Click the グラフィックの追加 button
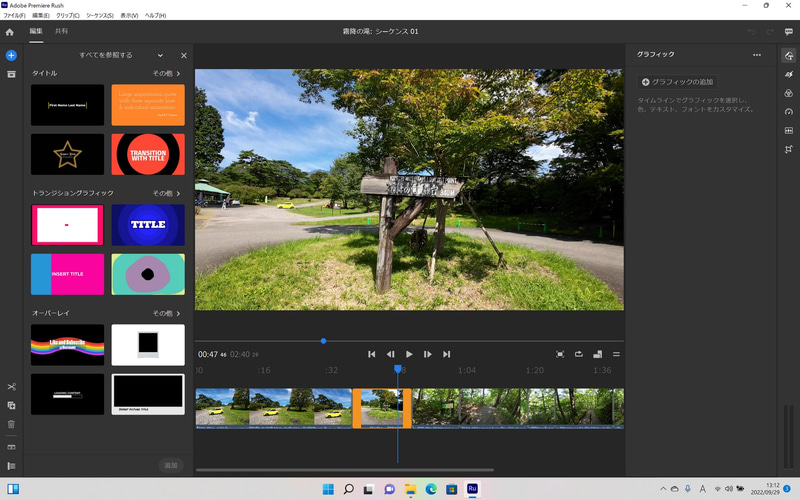The height and width of the screenshot is (500, 800). coord(678,82)
